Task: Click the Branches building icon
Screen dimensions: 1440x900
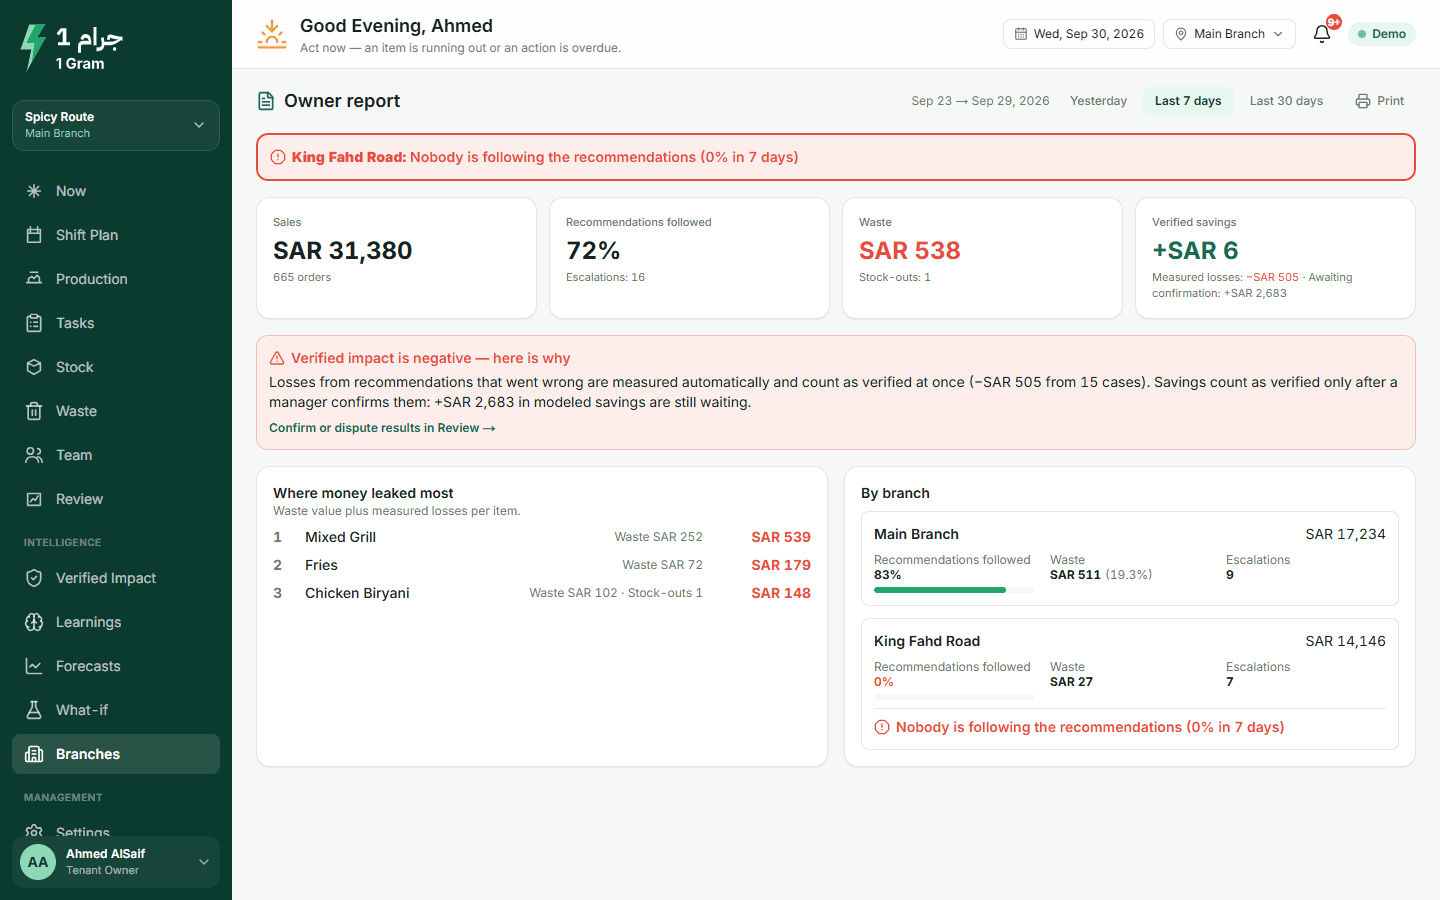Action: 34,754
